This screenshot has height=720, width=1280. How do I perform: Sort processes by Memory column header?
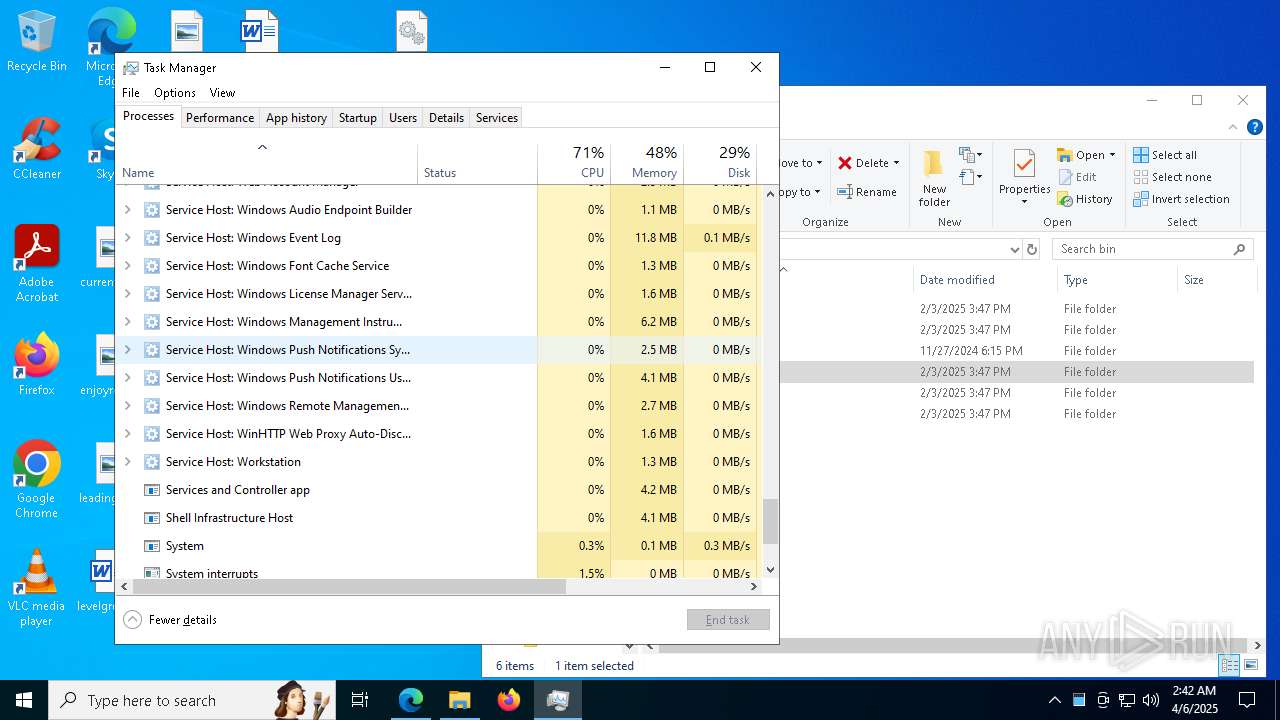point(647,163)
